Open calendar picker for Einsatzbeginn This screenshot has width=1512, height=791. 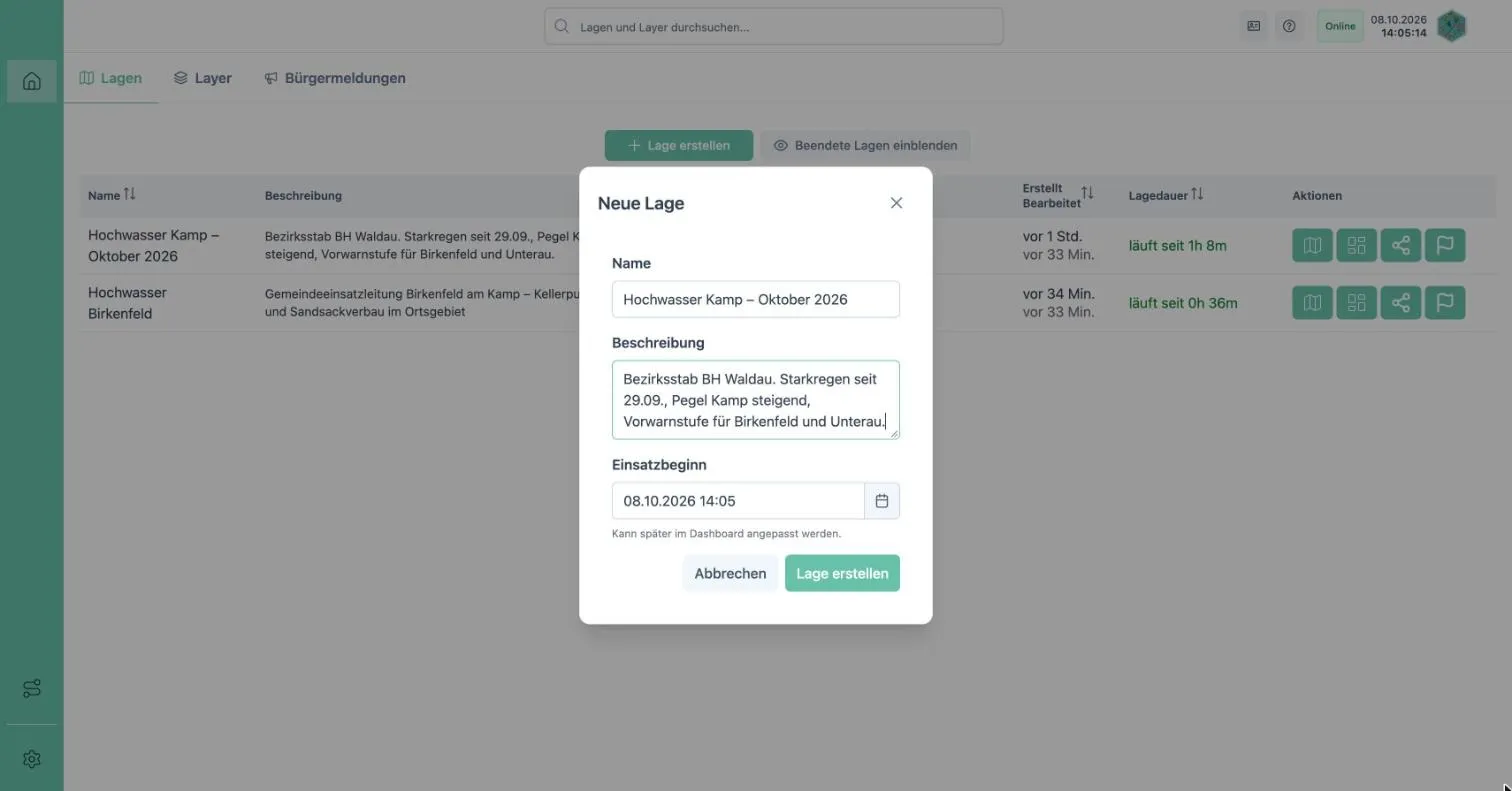coord(882,501)
